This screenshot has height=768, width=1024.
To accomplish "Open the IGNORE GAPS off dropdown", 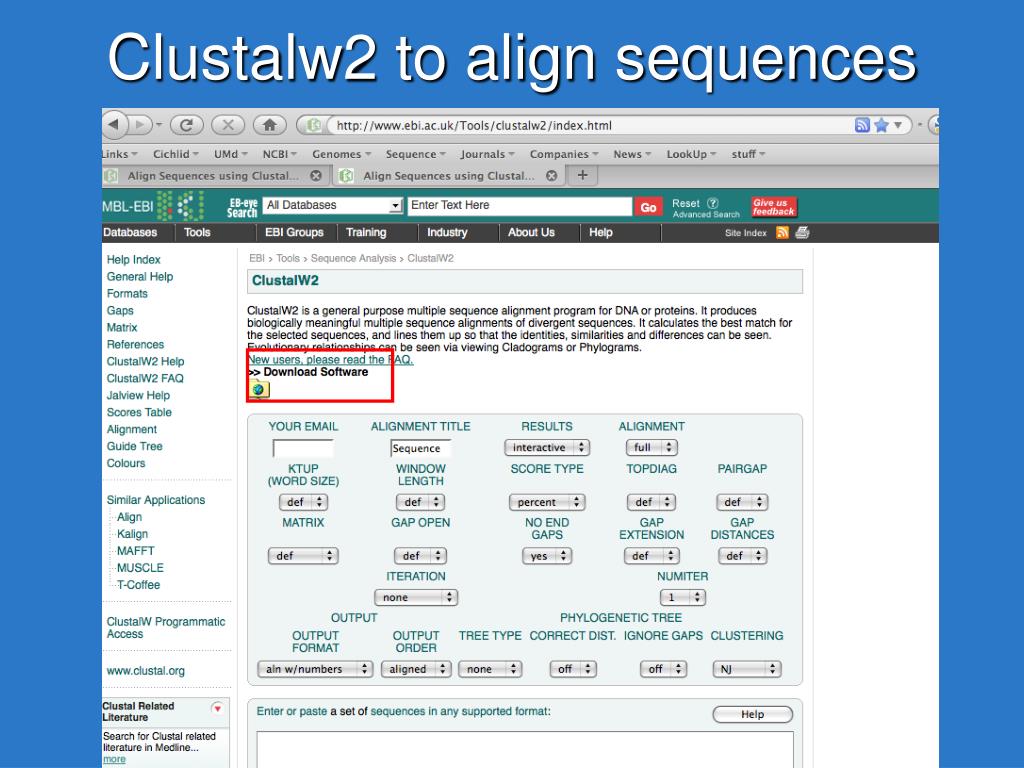I will tap(663, 669).
